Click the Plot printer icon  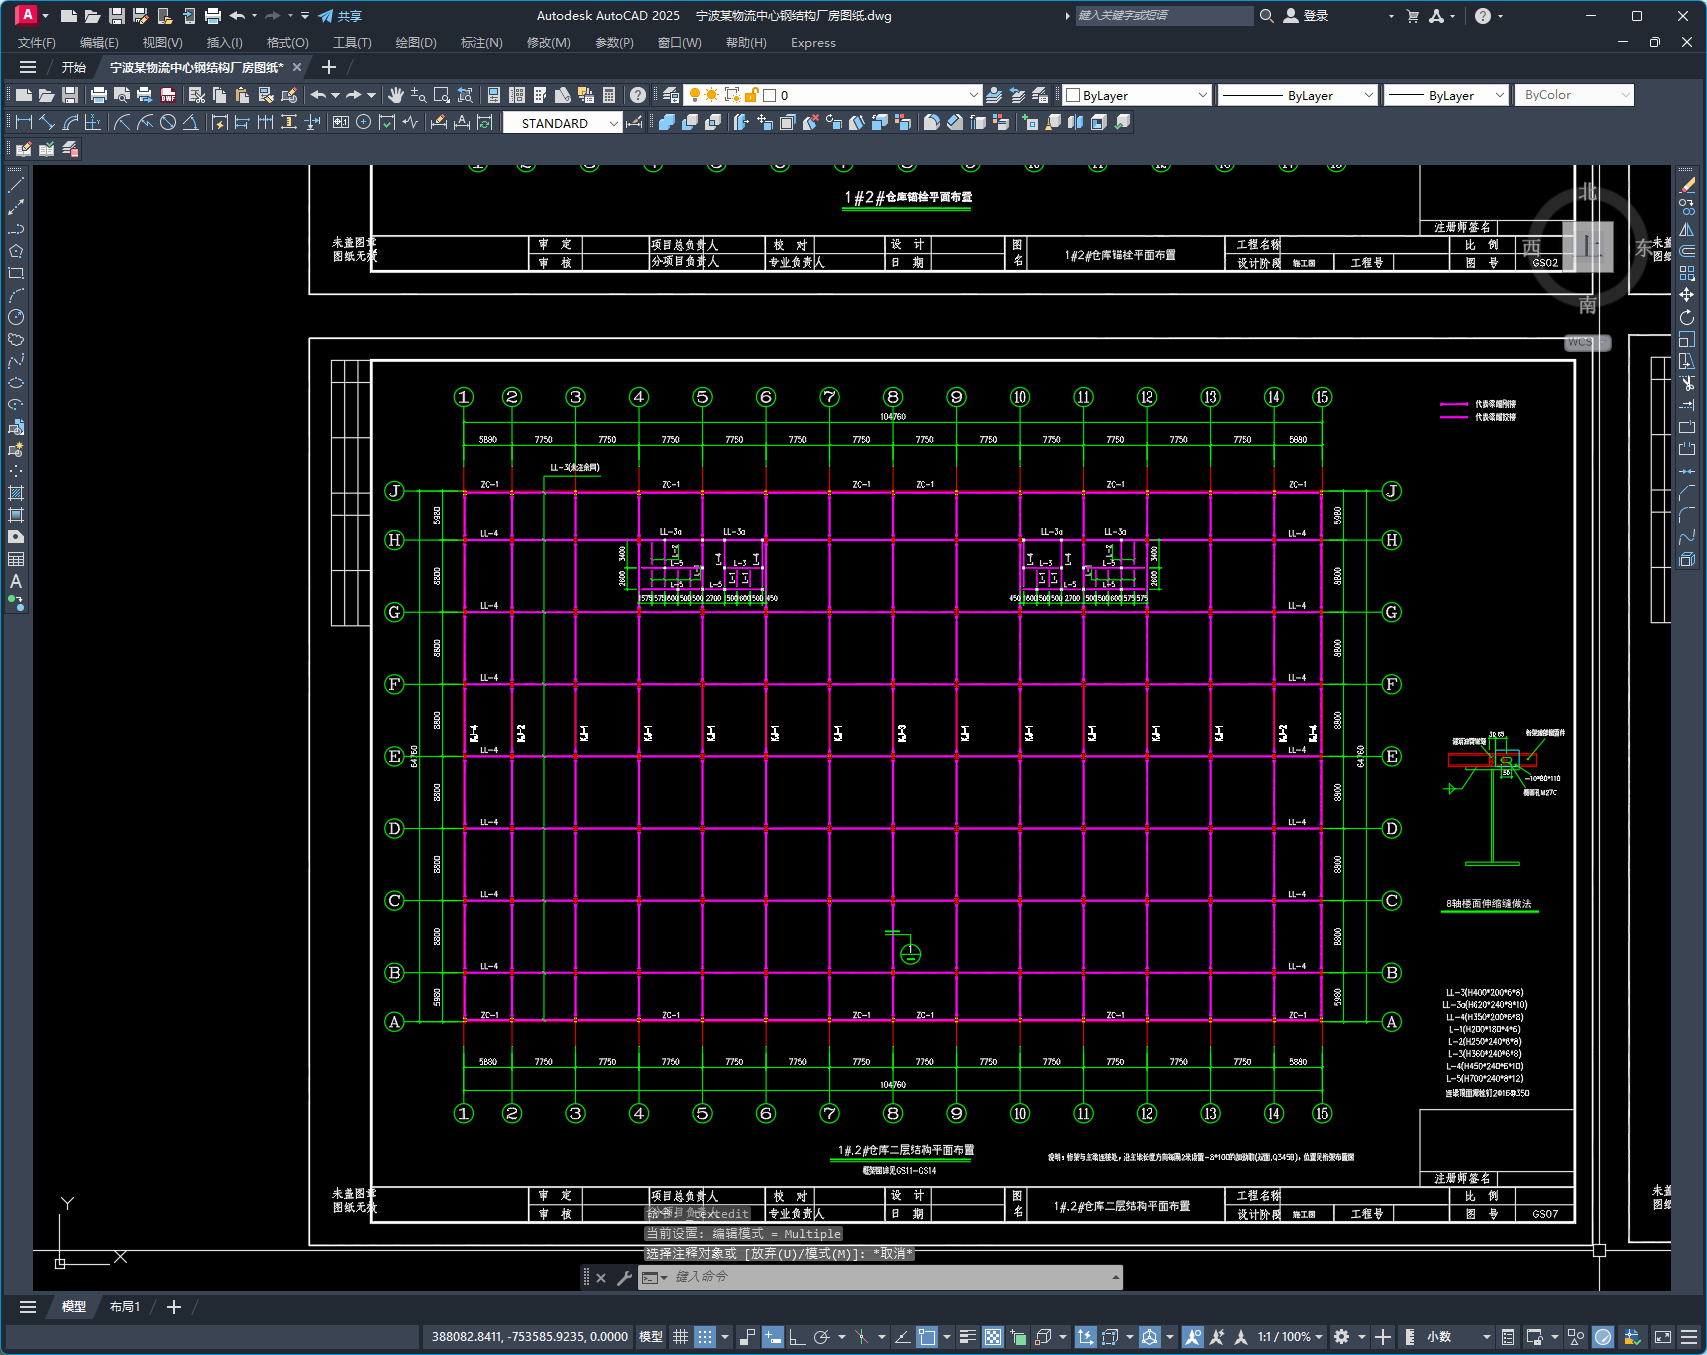[x=98, y=95]
